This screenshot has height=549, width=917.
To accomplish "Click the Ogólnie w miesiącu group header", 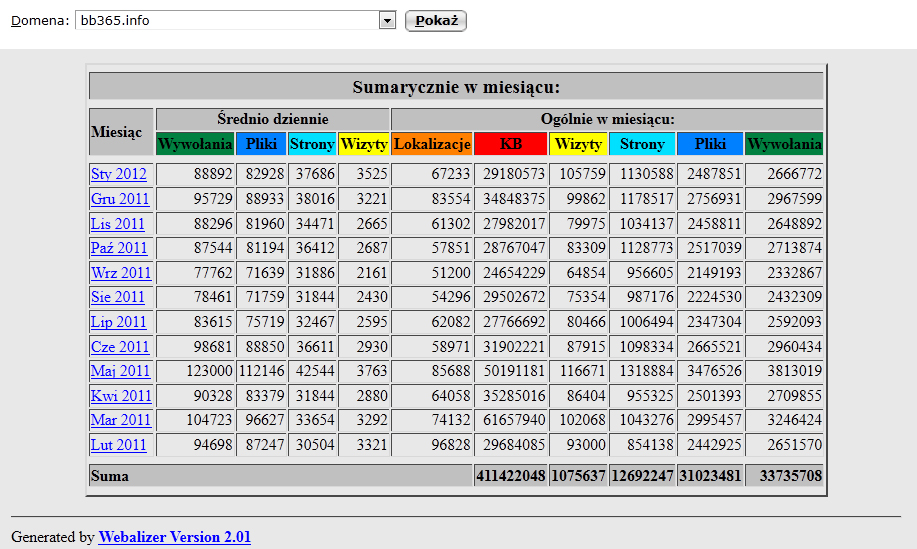I will pos(608,119).
